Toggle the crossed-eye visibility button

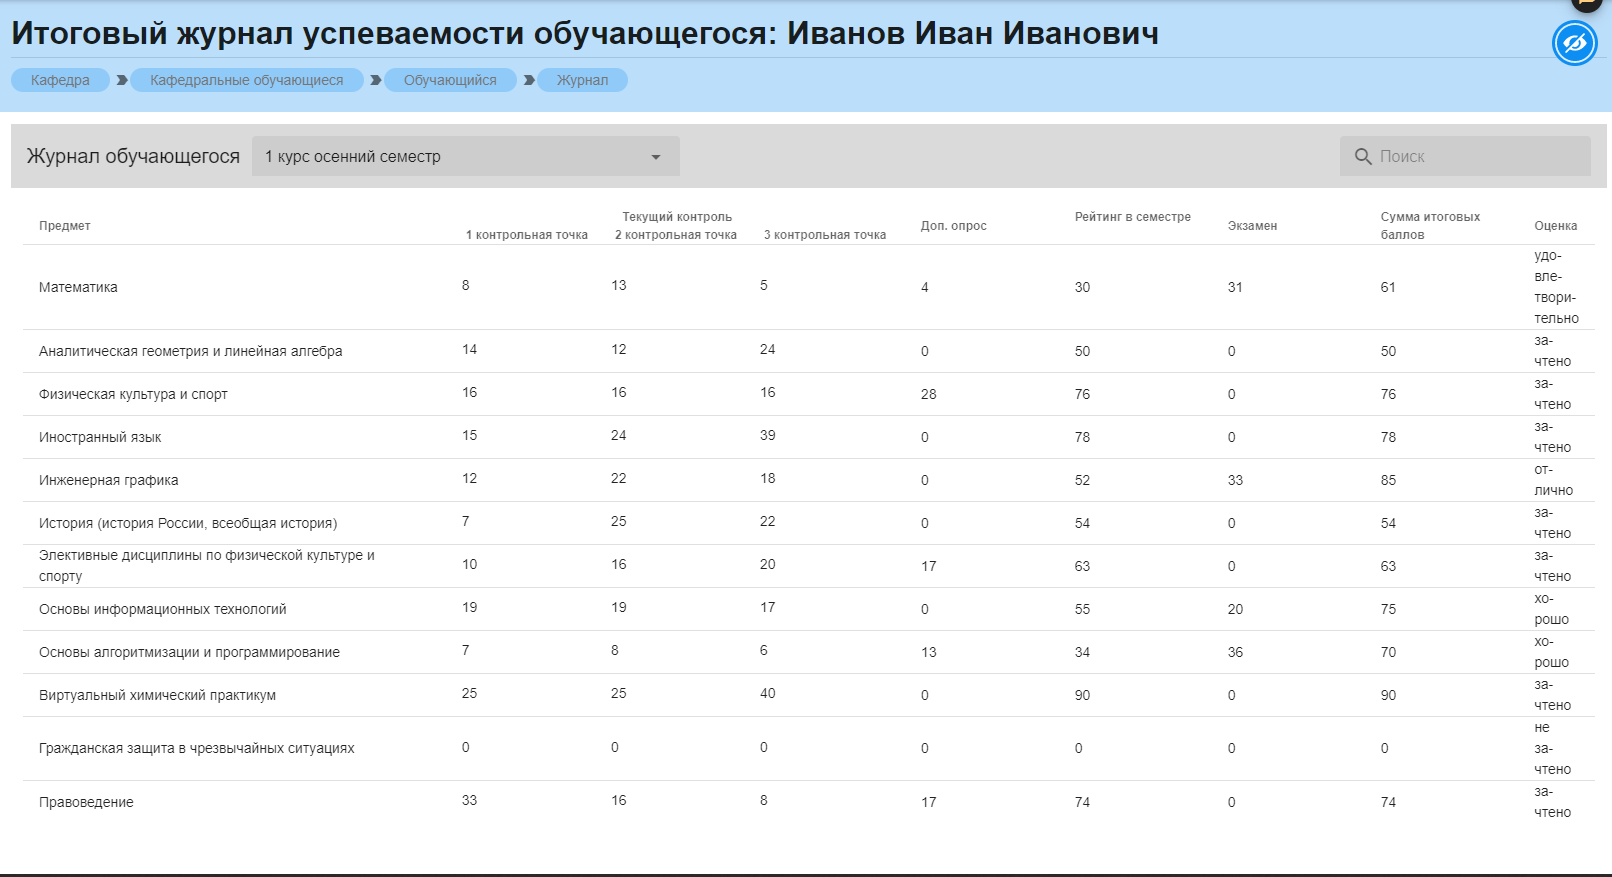coord(1574,44)
